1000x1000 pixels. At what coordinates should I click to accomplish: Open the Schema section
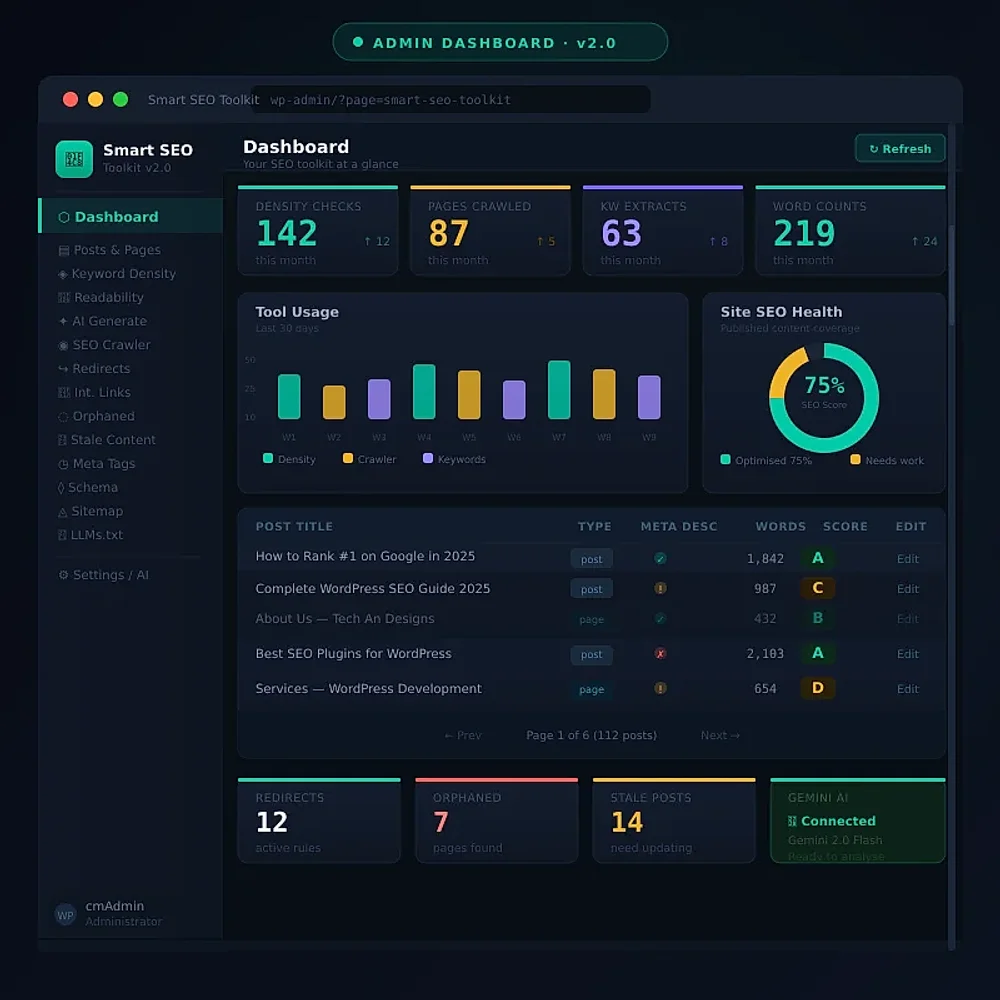(88, 487)
